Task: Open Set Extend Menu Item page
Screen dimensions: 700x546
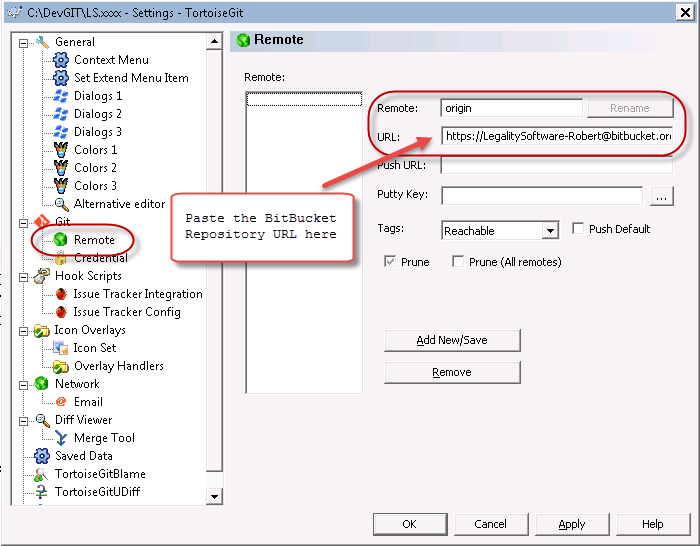Action: coord(131,78)
